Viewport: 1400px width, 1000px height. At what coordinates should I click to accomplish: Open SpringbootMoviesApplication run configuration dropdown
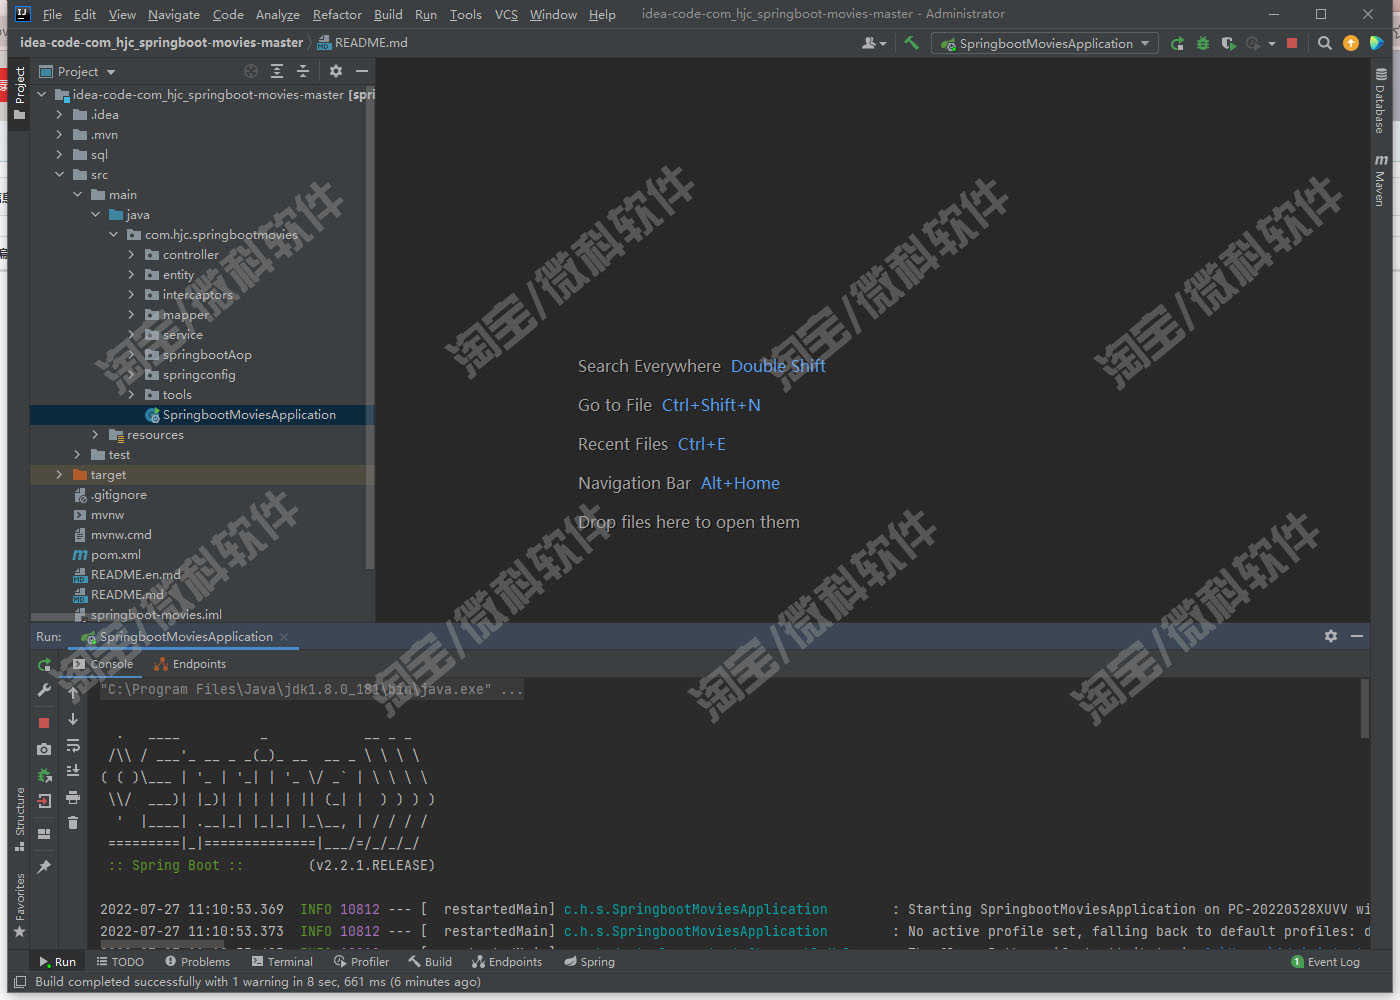point(1045,43)
